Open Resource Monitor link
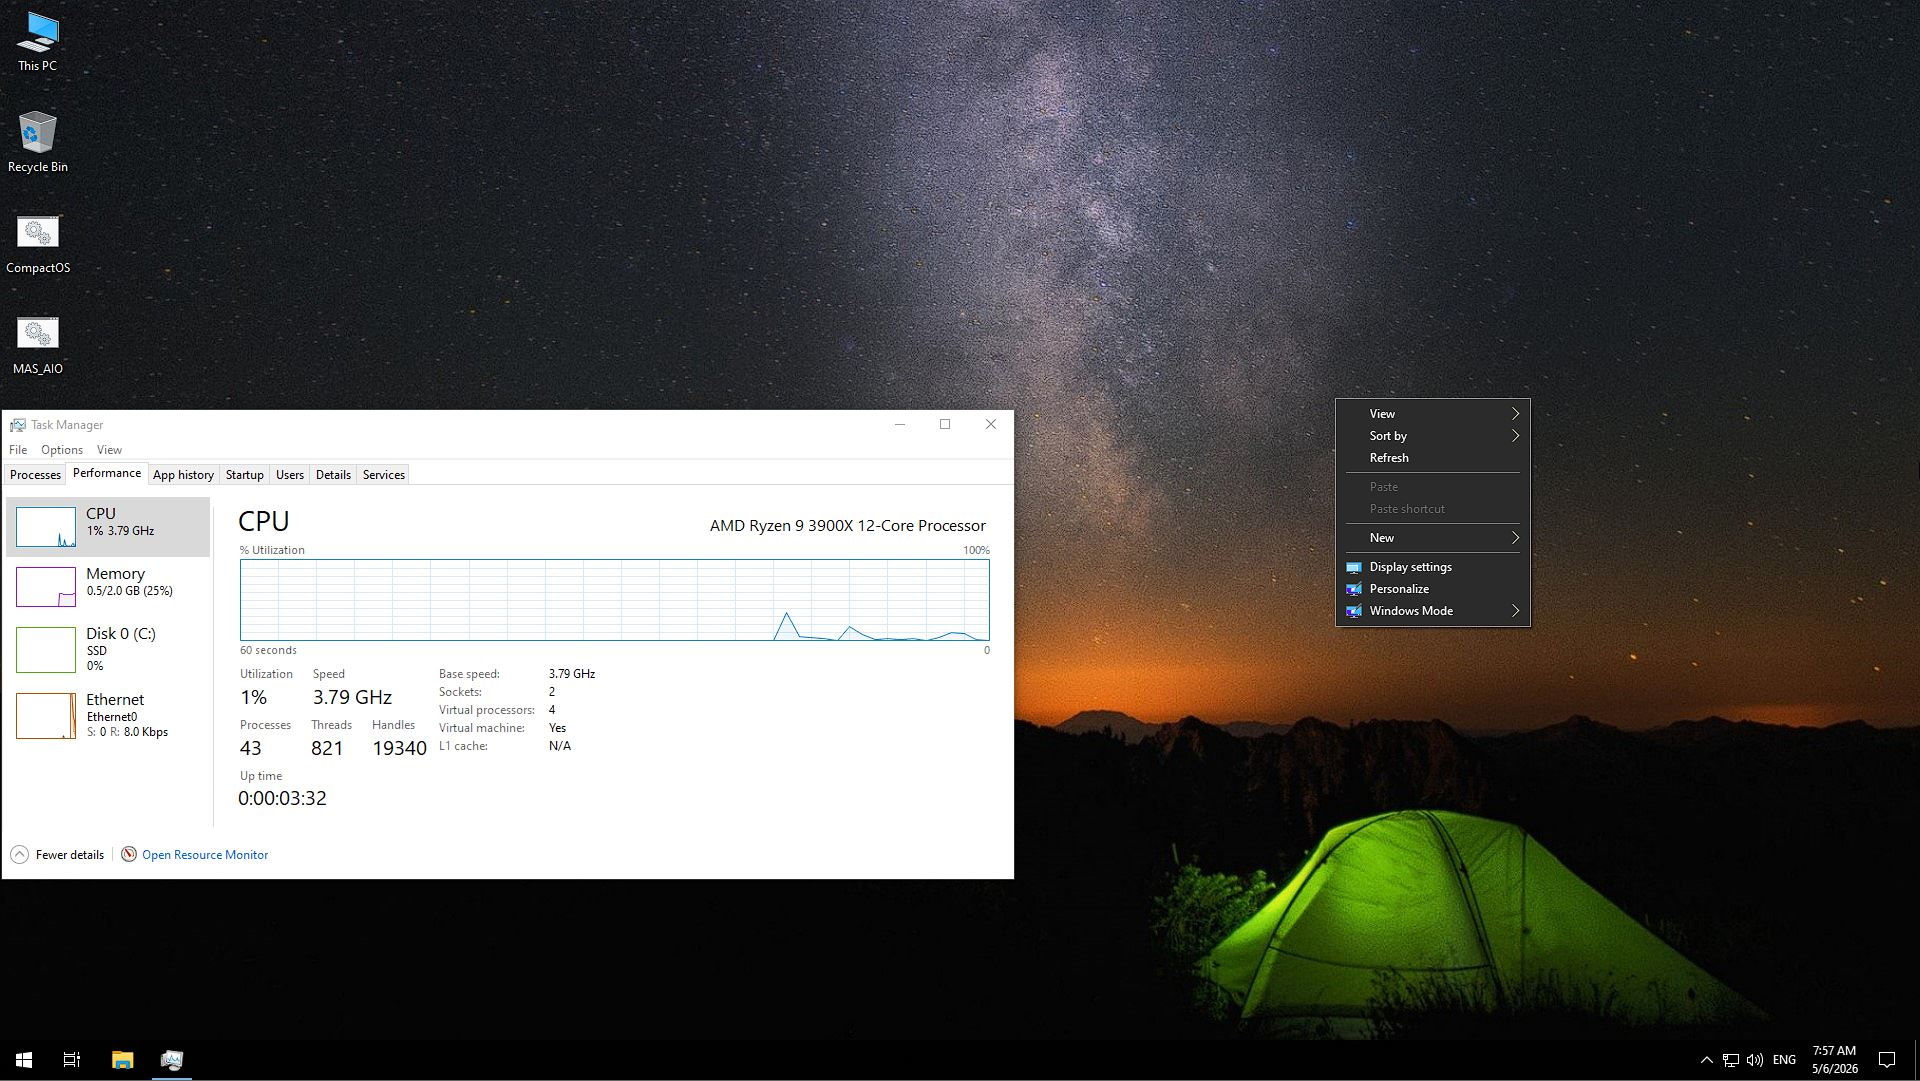The width and height of the screenshot is (1920, 1081). 205,855
